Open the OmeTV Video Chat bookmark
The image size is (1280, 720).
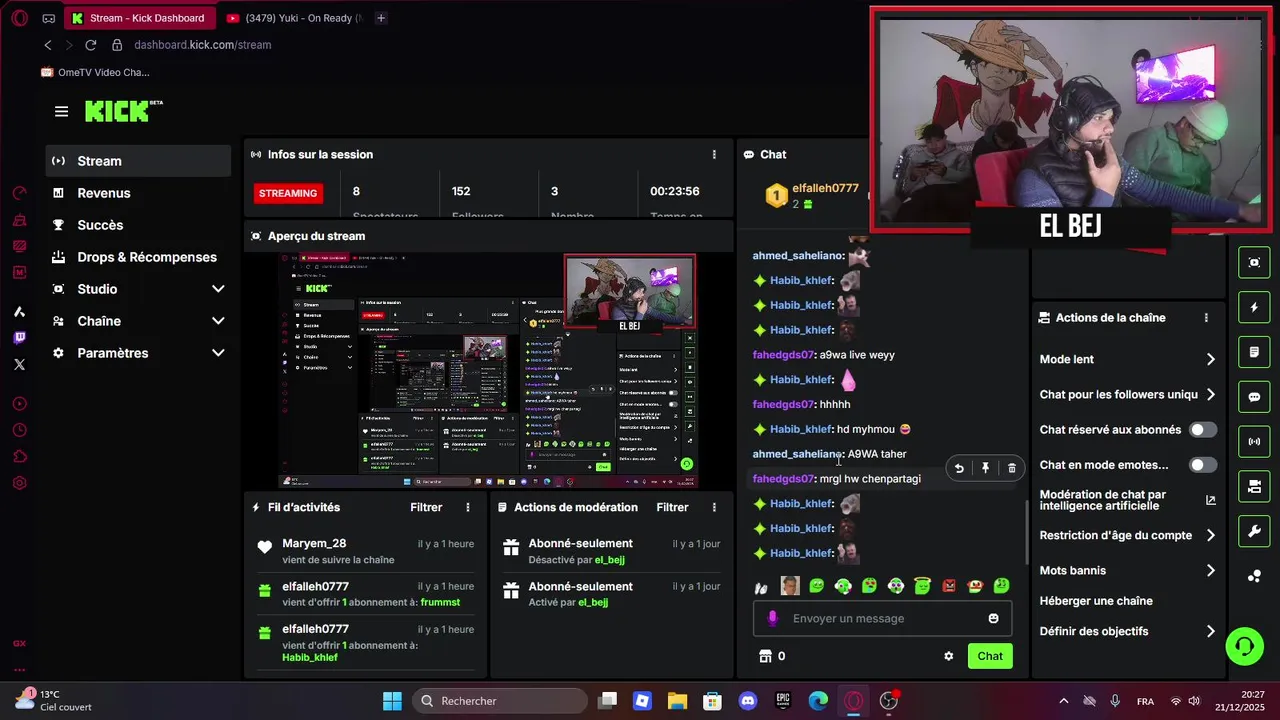(x=95, y=72)
